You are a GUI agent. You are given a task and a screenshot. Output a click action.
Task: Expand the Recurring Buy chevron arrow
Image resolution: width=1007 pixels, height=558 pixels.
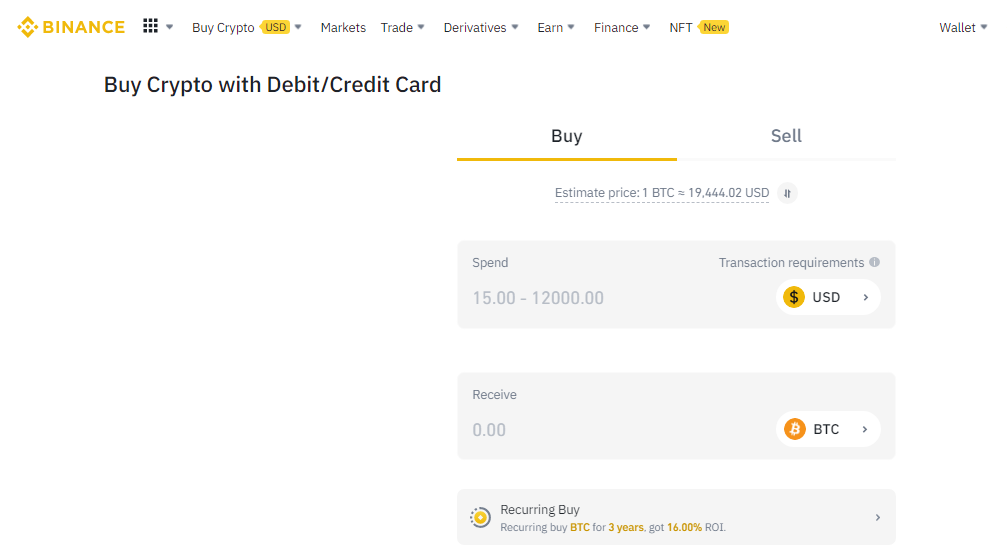(x=877, y=518)
